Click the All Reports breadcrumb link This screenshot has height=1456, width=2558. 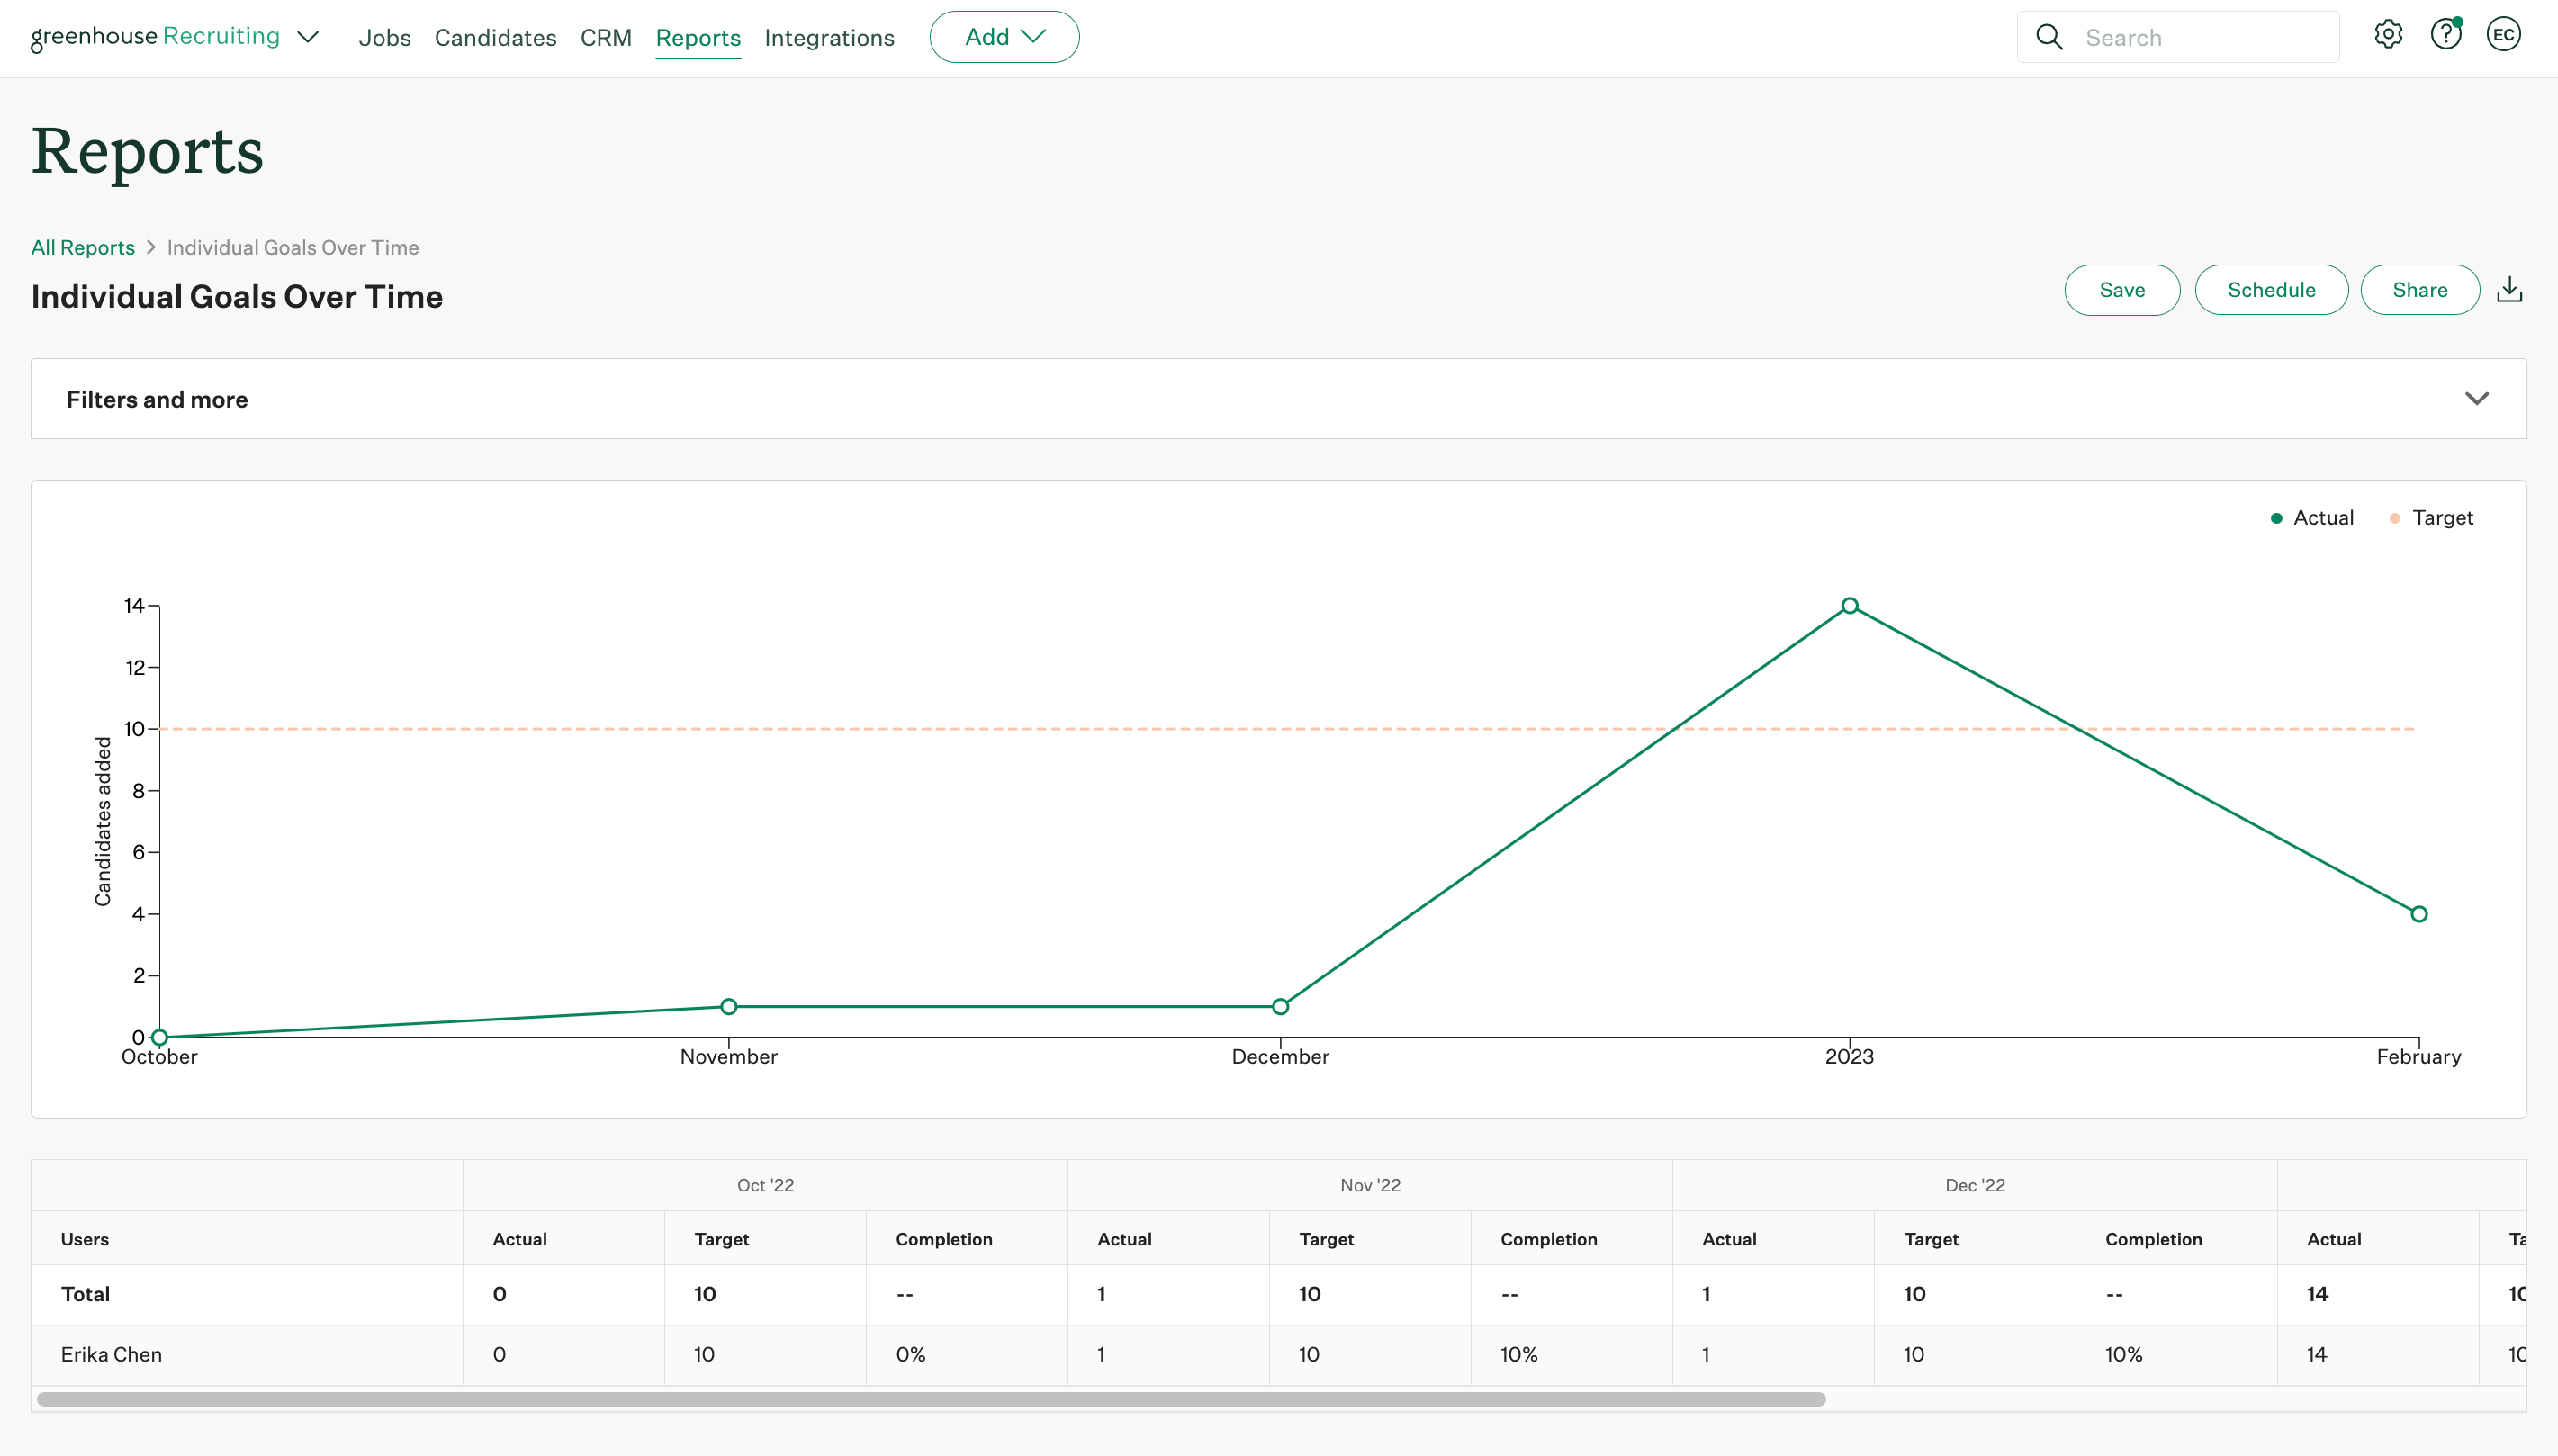pyautogui.click(x=83, y=244)
